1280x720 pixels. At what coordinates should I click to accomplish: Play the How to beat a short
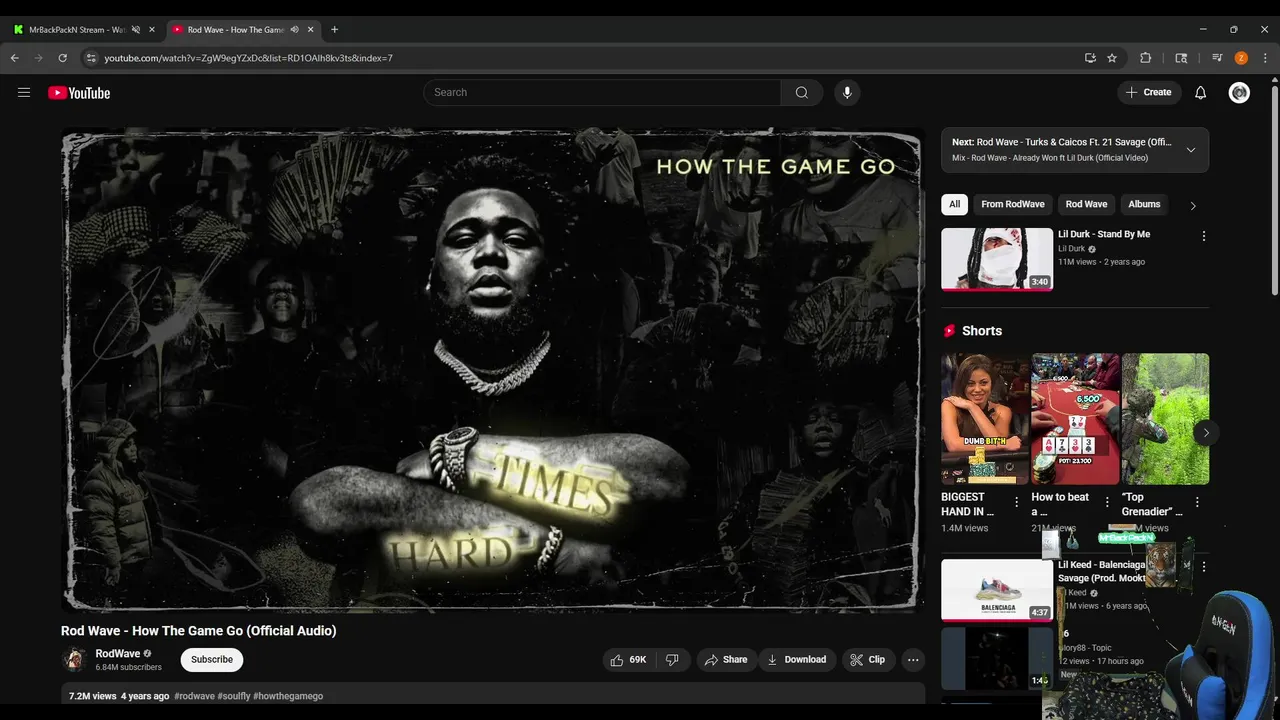(1075, 419)
